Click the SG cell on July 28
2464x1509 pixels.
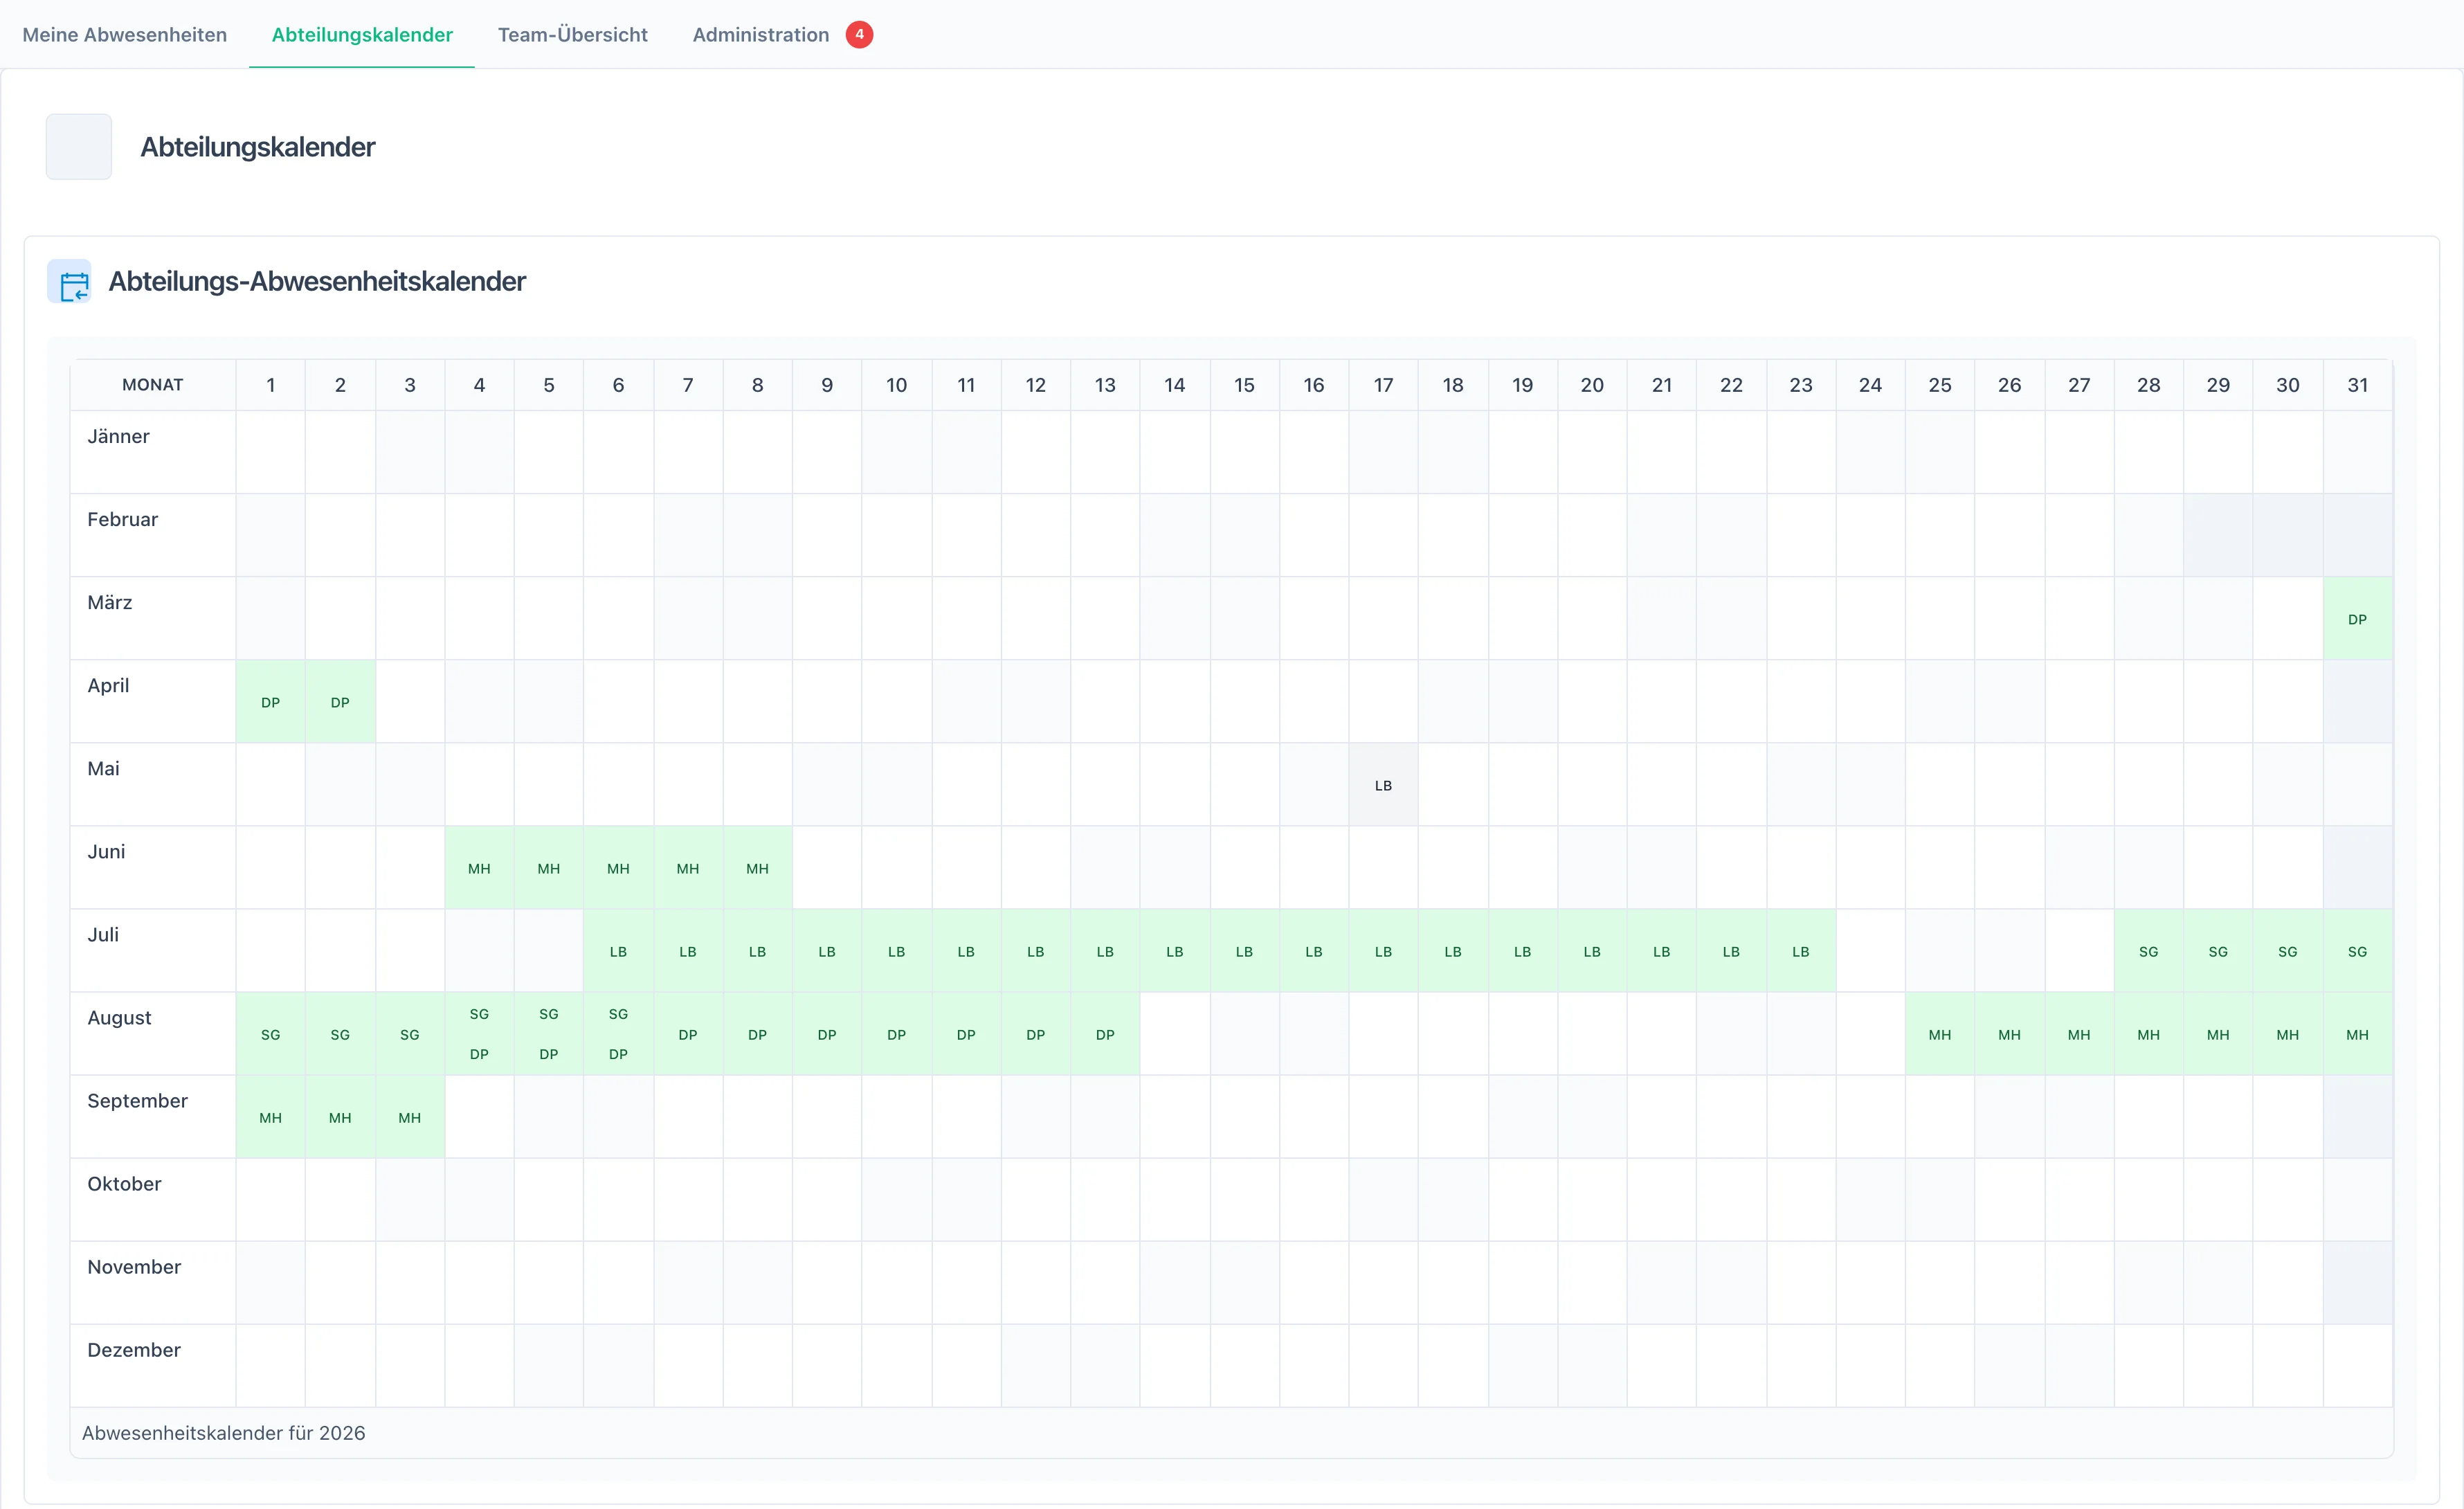coord(2149,951)
